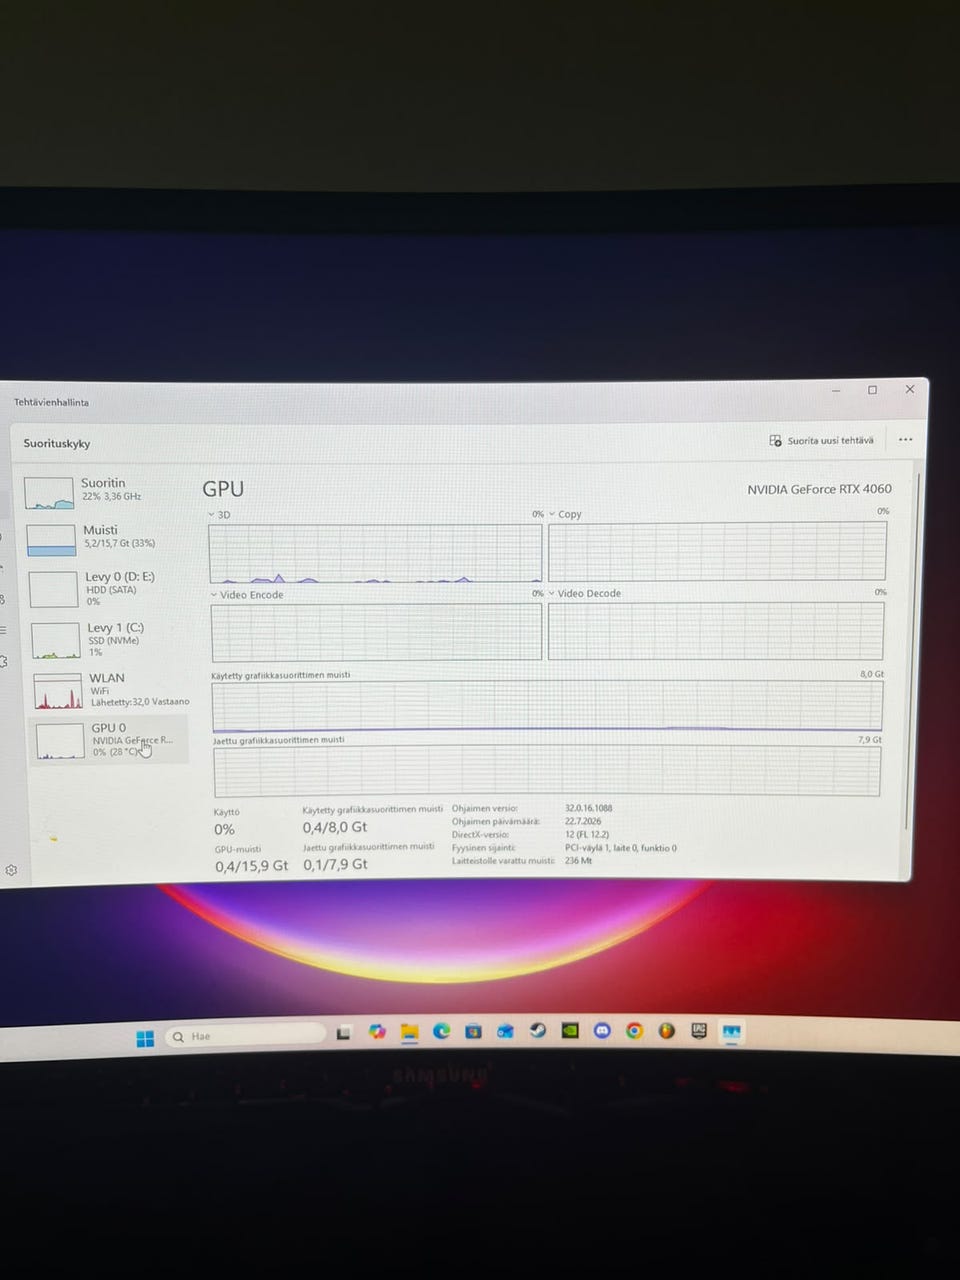Open Microsoft Store from the taskbar
The height and width of the screenshot is (1280, 960).
(473, 1031)
